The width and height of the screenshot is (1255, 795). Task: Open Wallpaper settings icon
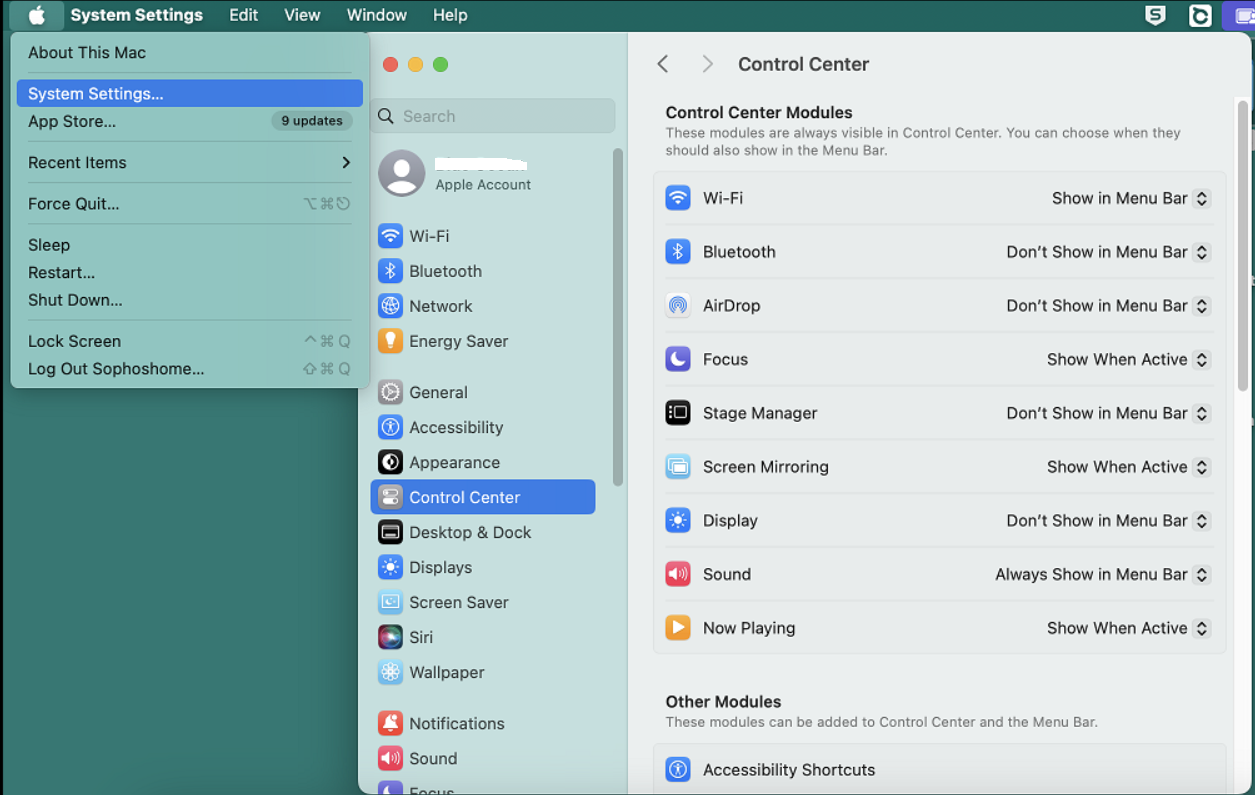(x=390, y=672)
